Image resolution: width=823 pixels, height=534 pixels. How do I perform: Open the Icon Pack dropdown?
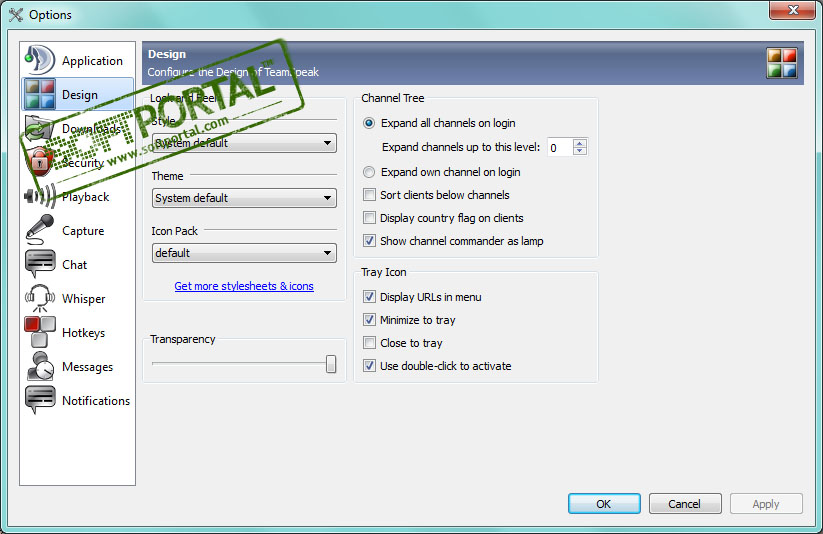pos(244,253)
